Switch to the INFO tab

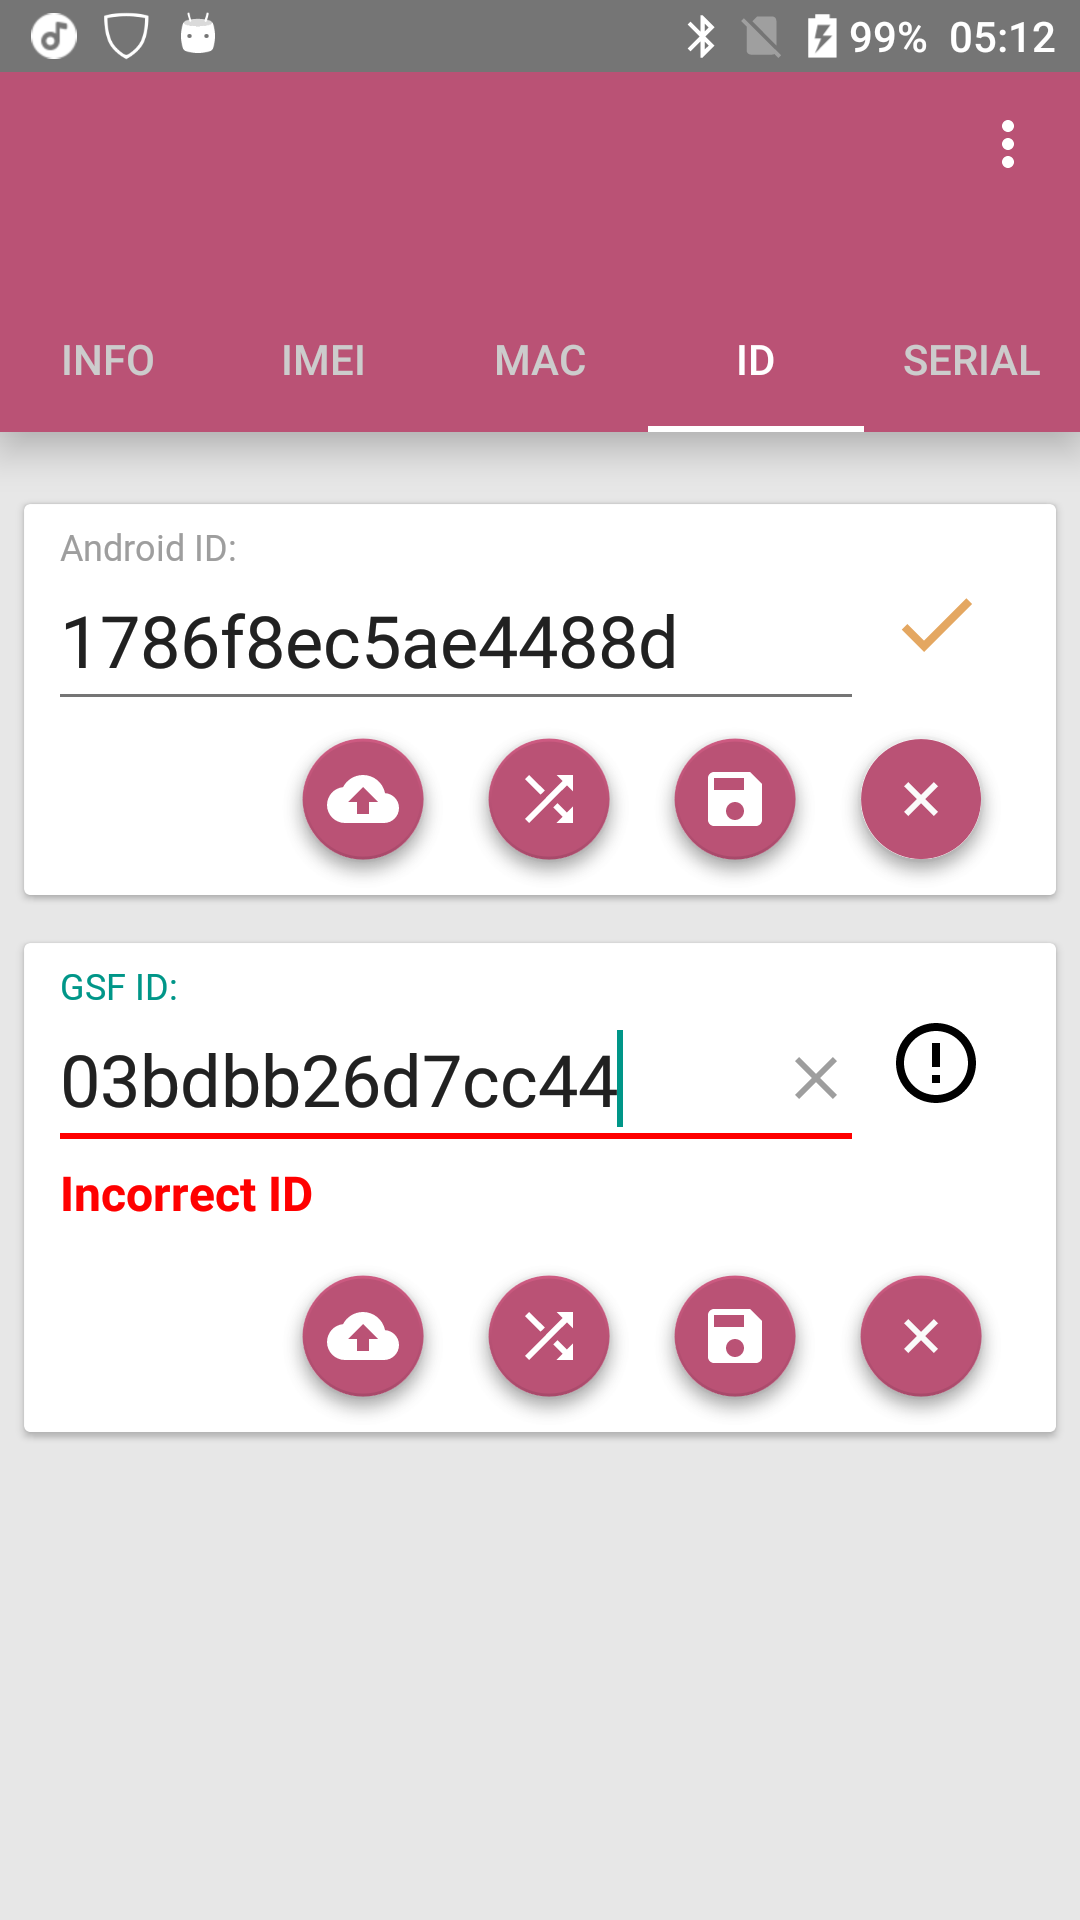[108, 361]
